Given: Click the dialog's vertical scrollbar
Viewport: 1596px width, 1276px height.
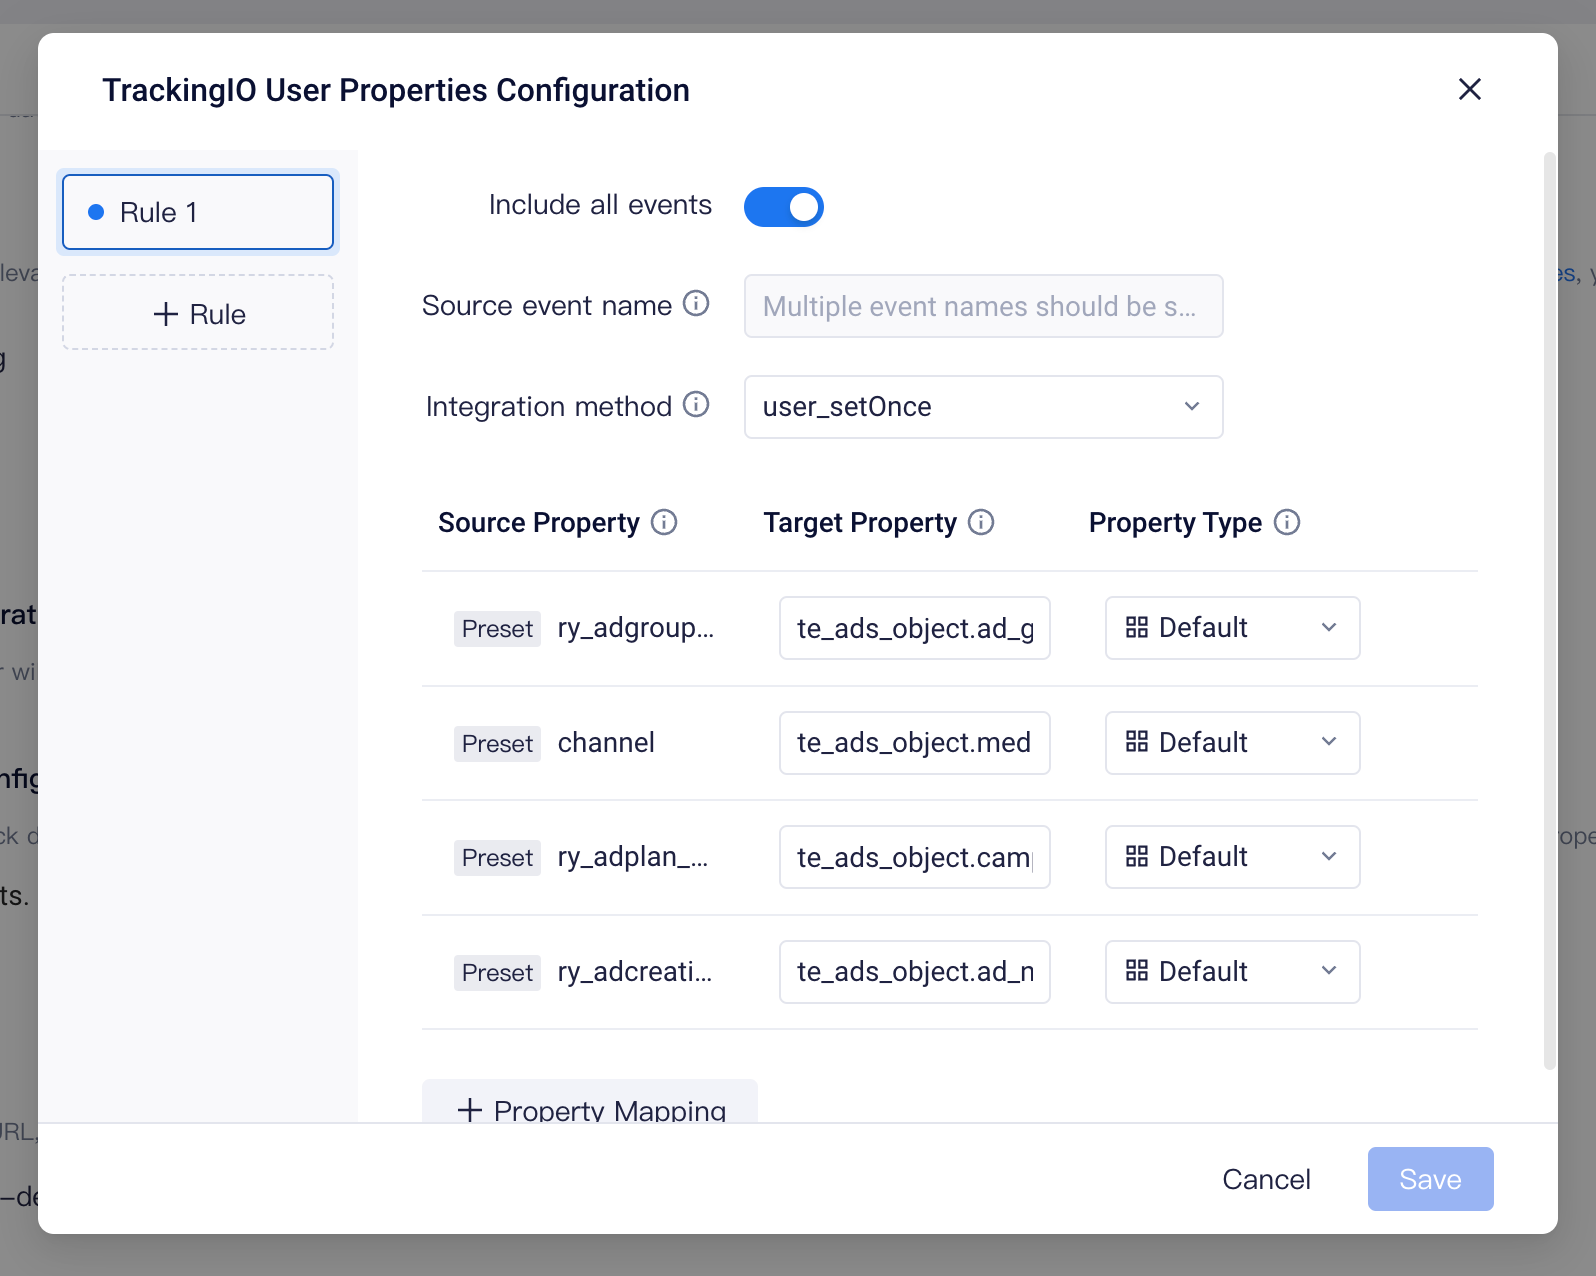Looking at the screenshot, I should (1549, 610).
